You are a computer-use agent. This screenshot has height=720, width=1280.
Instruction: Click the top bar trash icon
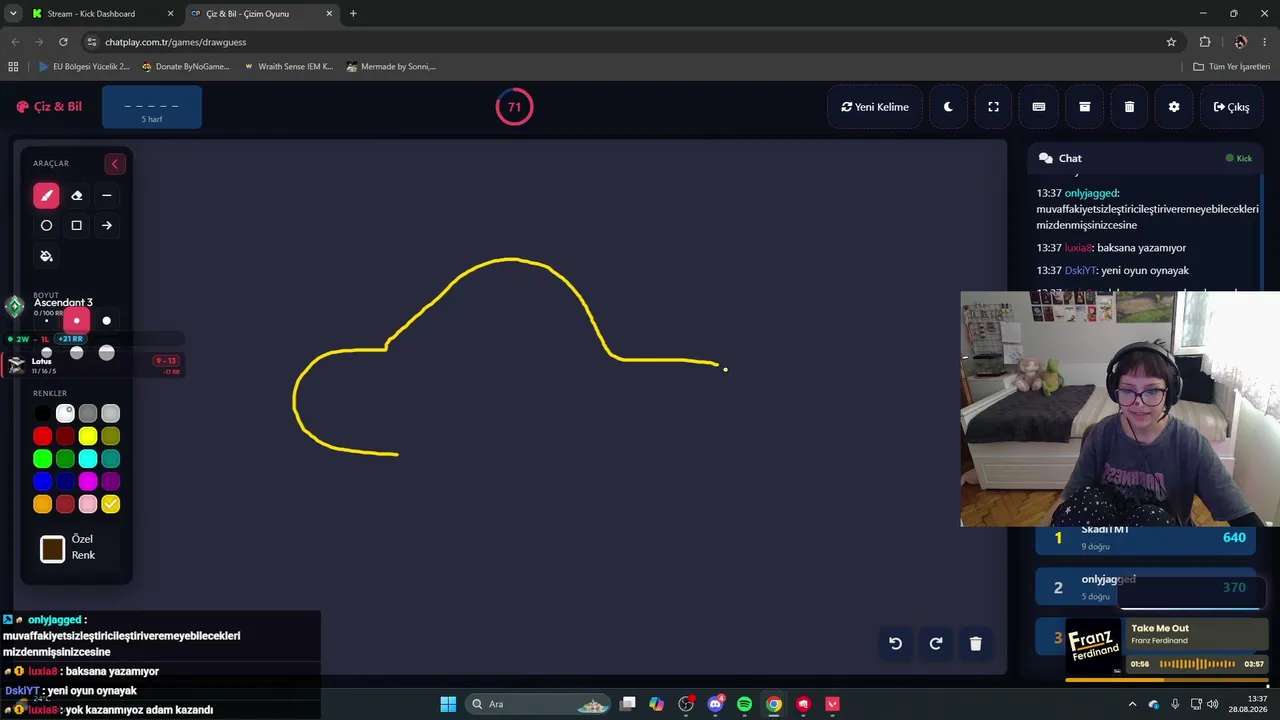tap(1129, 107)
